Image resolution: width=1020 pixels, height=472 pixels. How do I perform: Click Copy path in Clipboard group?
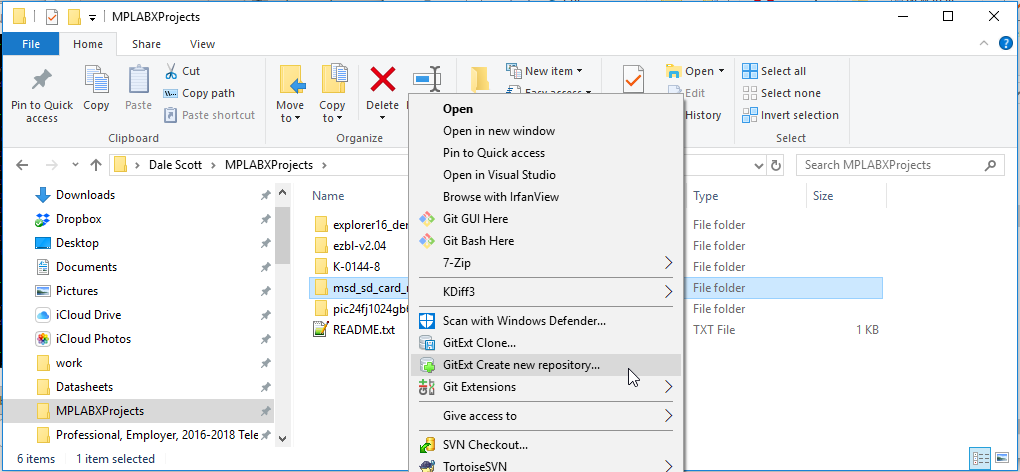click(199, 93)
